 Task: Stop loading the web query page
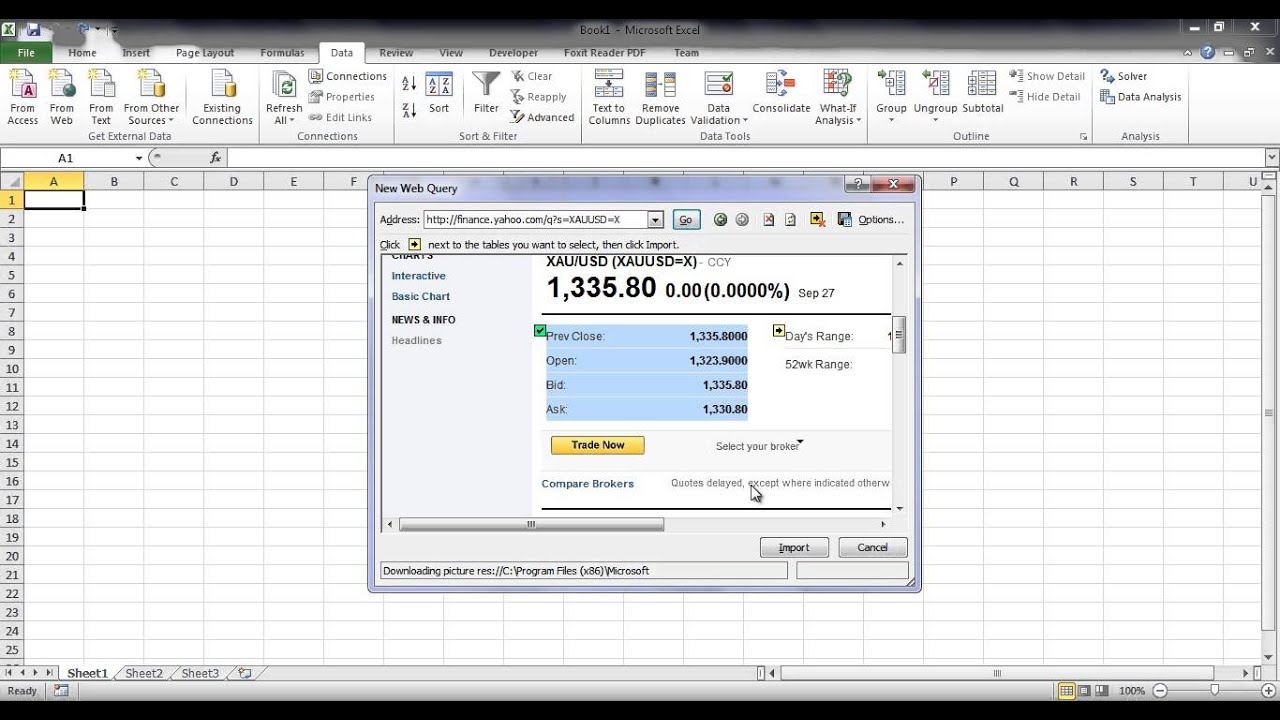[x=768, y=220]
